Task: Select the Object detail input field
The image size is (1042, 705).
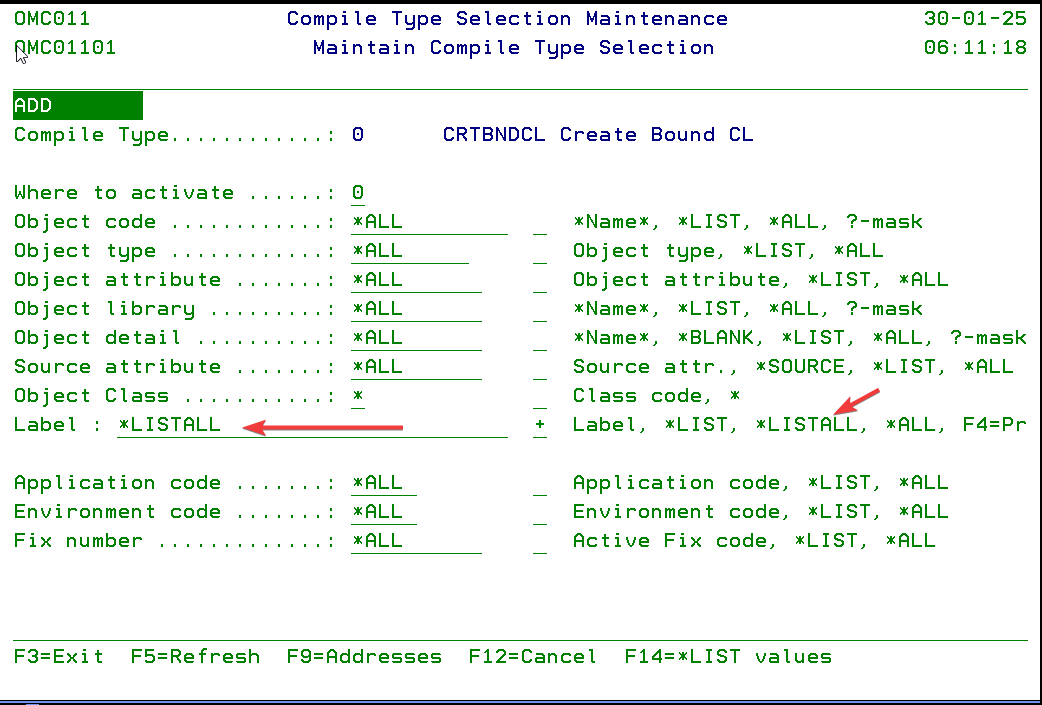Action: tap(416, 338)
